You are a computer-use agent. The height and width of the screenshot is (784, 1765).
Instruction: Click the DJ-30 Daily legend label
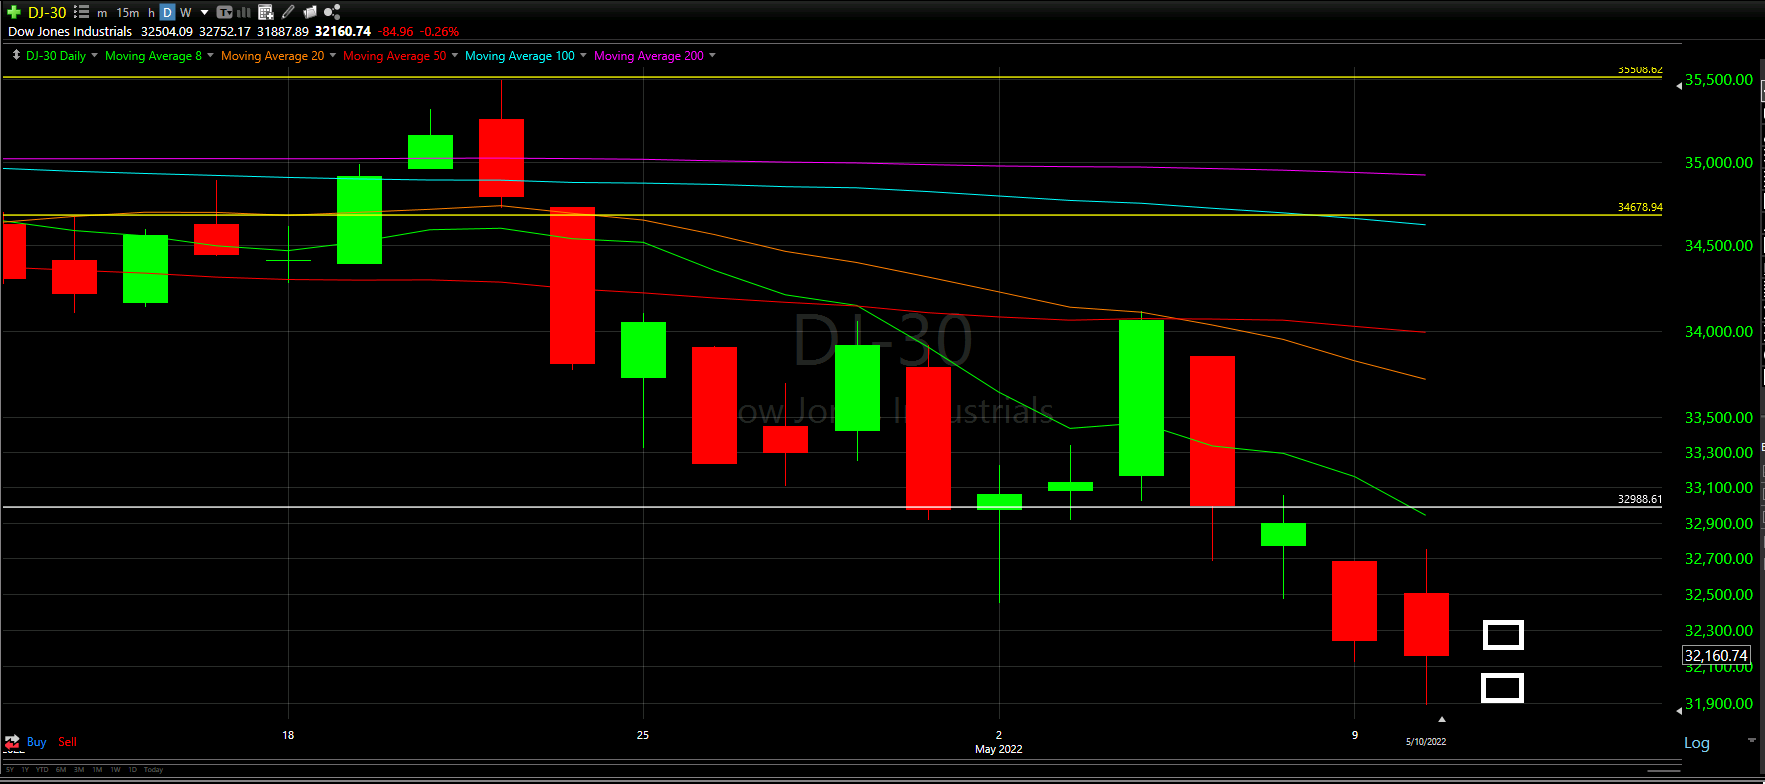point(56,56)
